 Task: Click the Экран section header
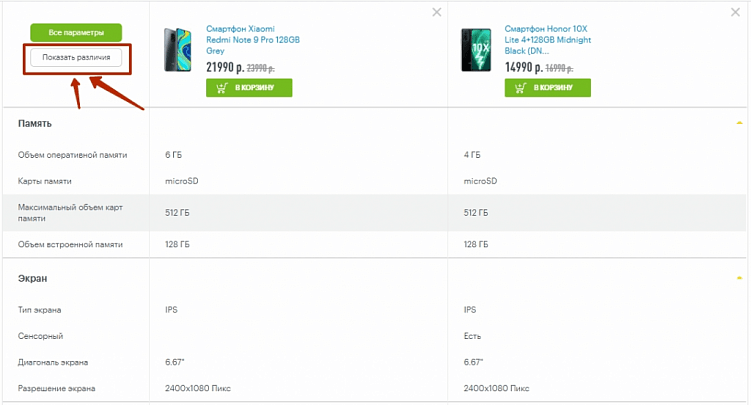coord(33,278)
